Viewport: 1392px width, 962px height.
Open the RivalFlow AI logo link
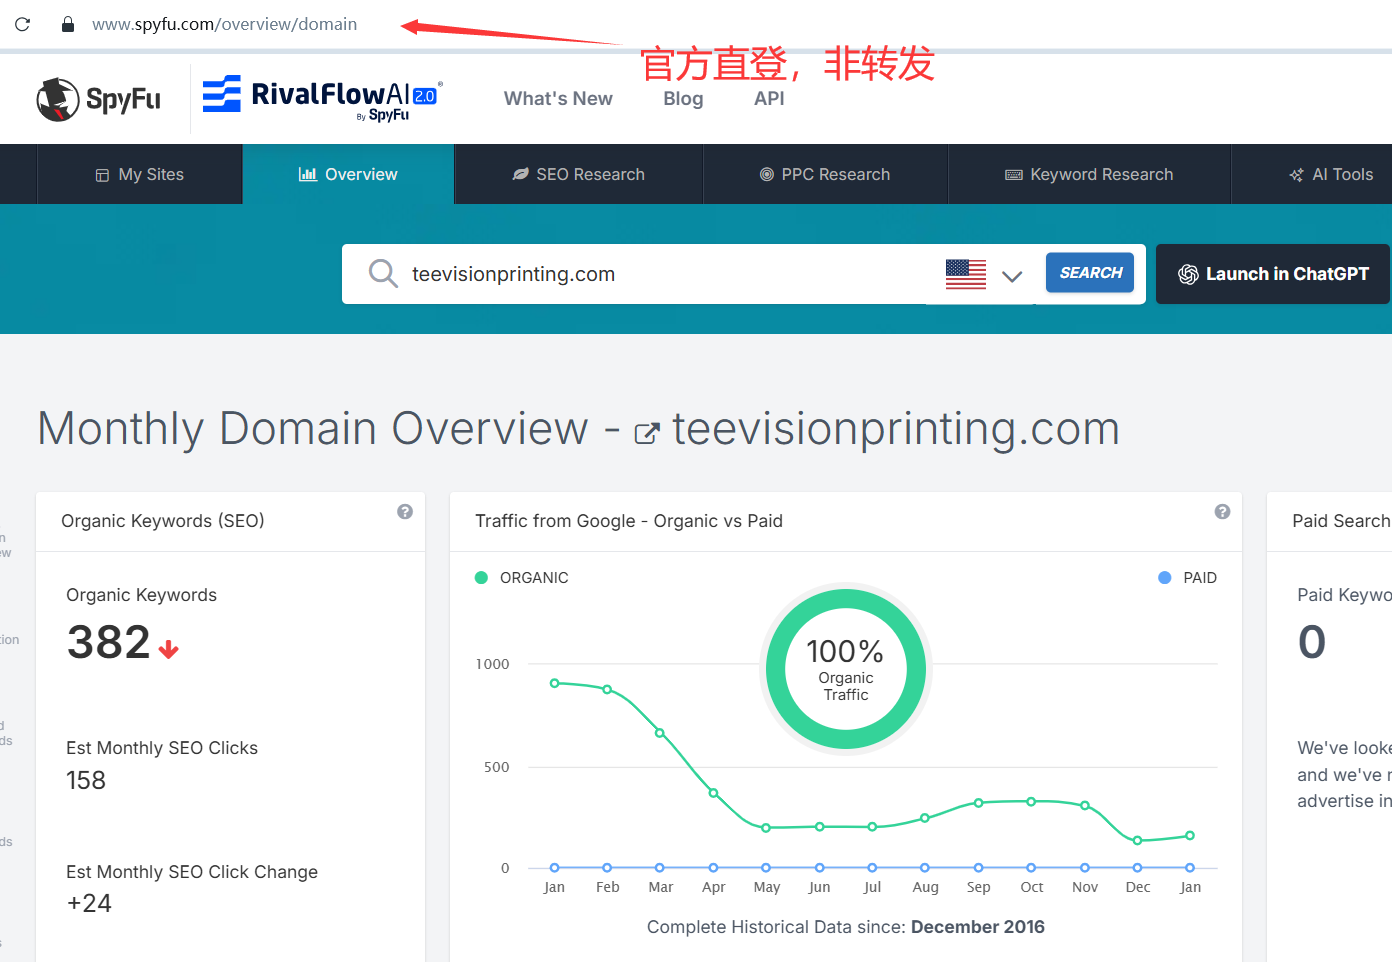322,98
